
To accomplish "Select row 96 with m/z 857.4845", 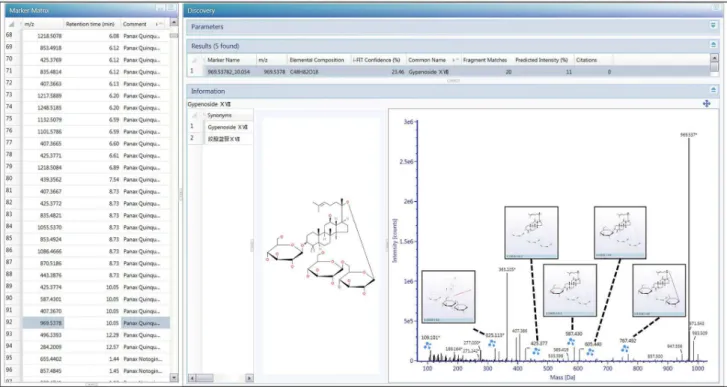I will tap(88, 371).
